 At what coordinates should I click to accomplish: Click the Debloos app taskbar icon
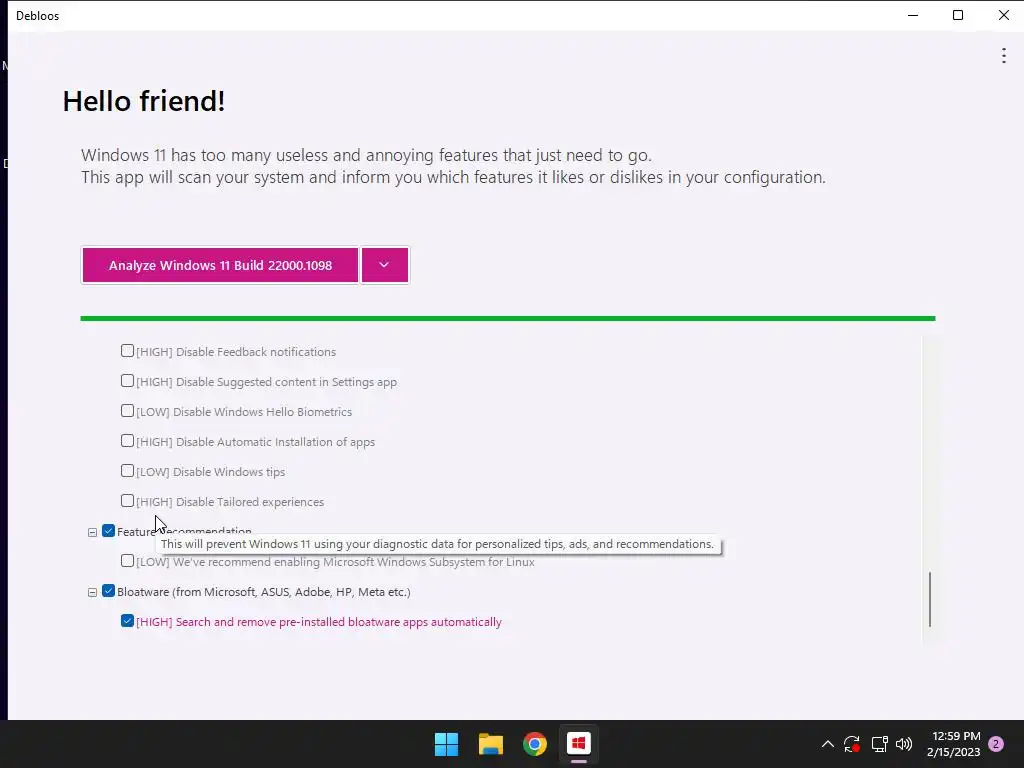(579, 743)
